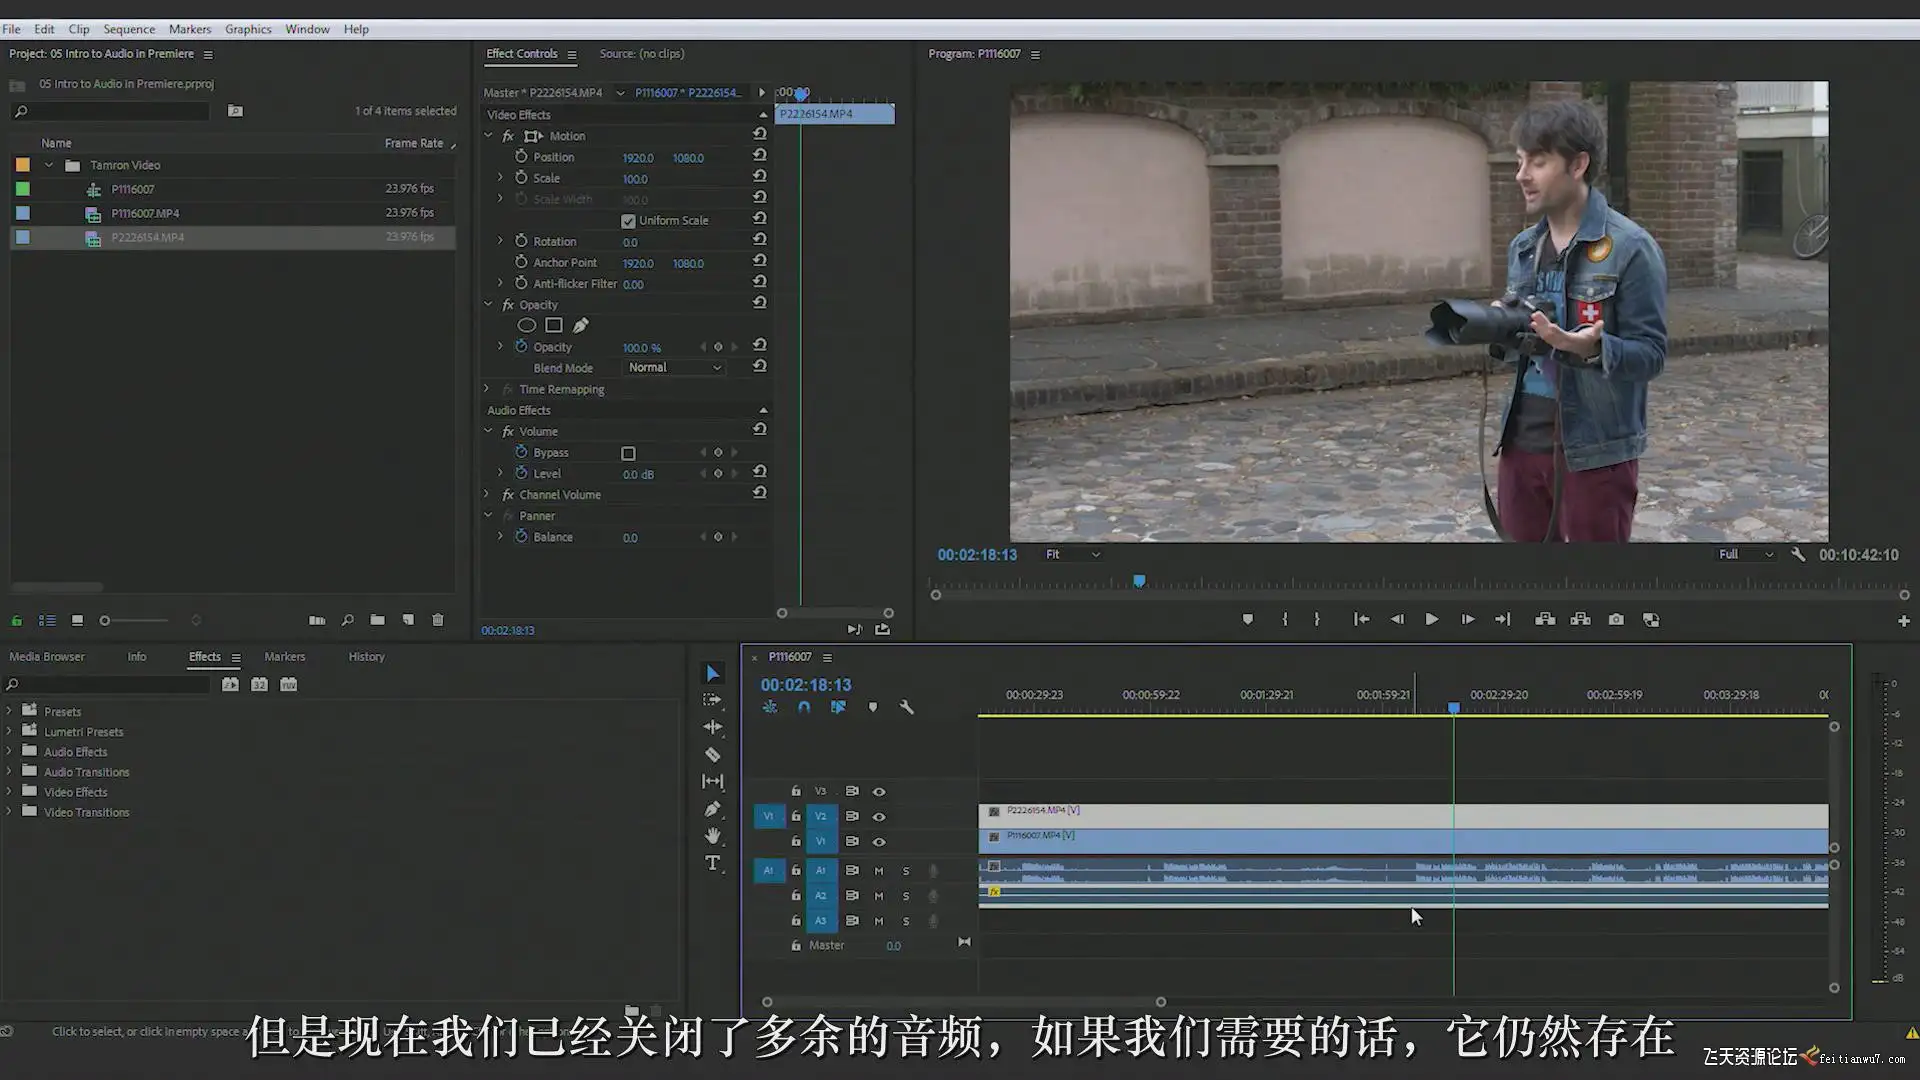This screenshot has width=1920, height=1080.
Task: Enable the Volume Bypass checkbox
Action: pyautogui.click(x=628, y=453)
